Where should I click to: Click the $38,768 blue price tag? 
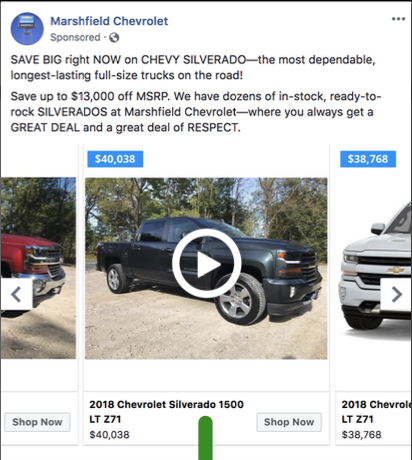[368, 159]
